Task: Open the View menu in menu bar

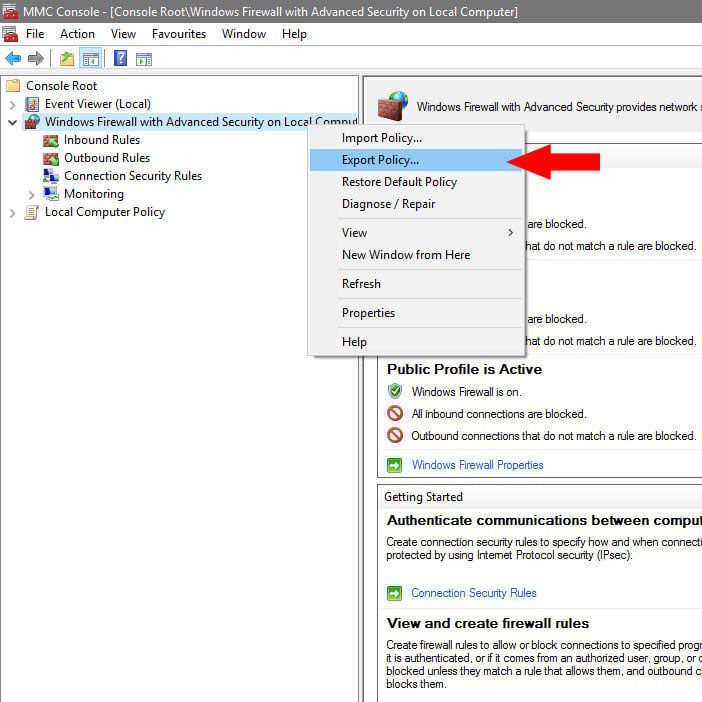Action: click(124, 34)
